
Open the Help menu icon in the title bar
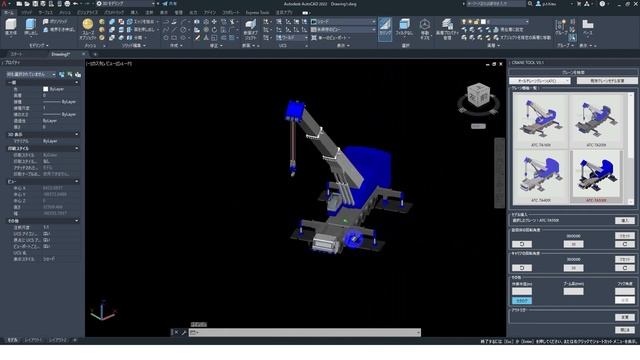tap(602, 4)
